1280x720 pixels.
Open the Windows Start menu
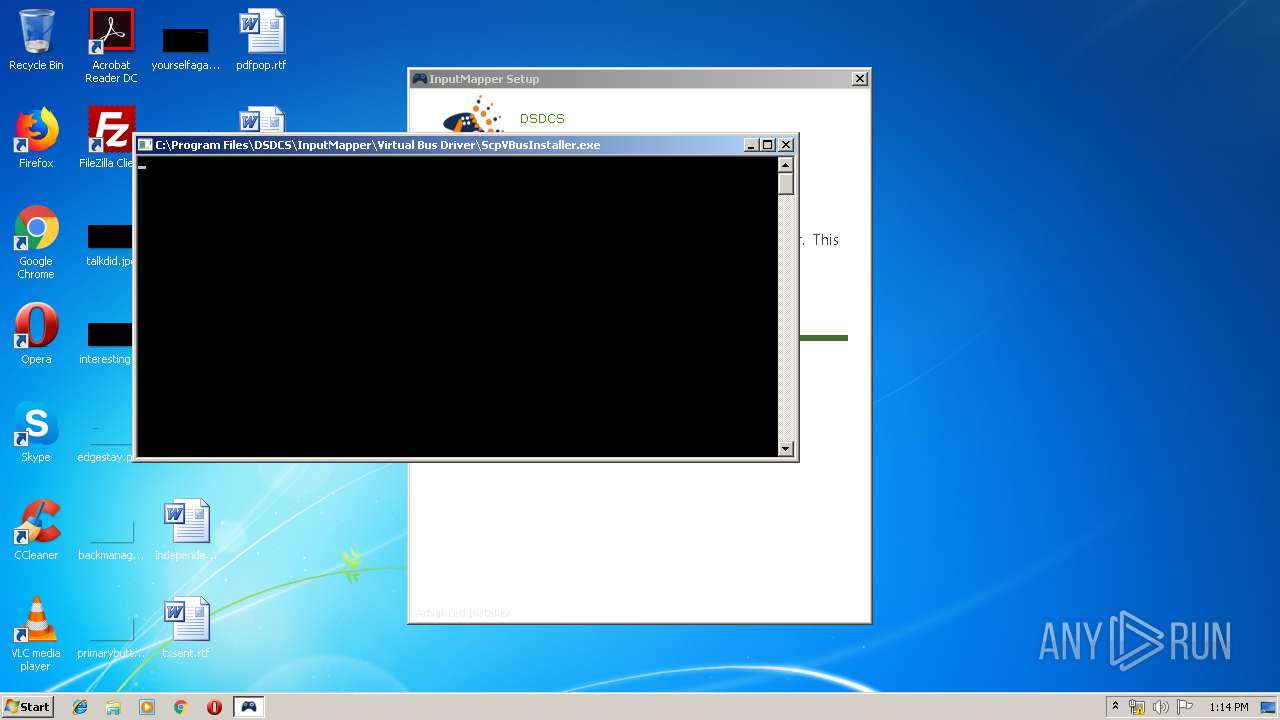[x=27, y=707]
